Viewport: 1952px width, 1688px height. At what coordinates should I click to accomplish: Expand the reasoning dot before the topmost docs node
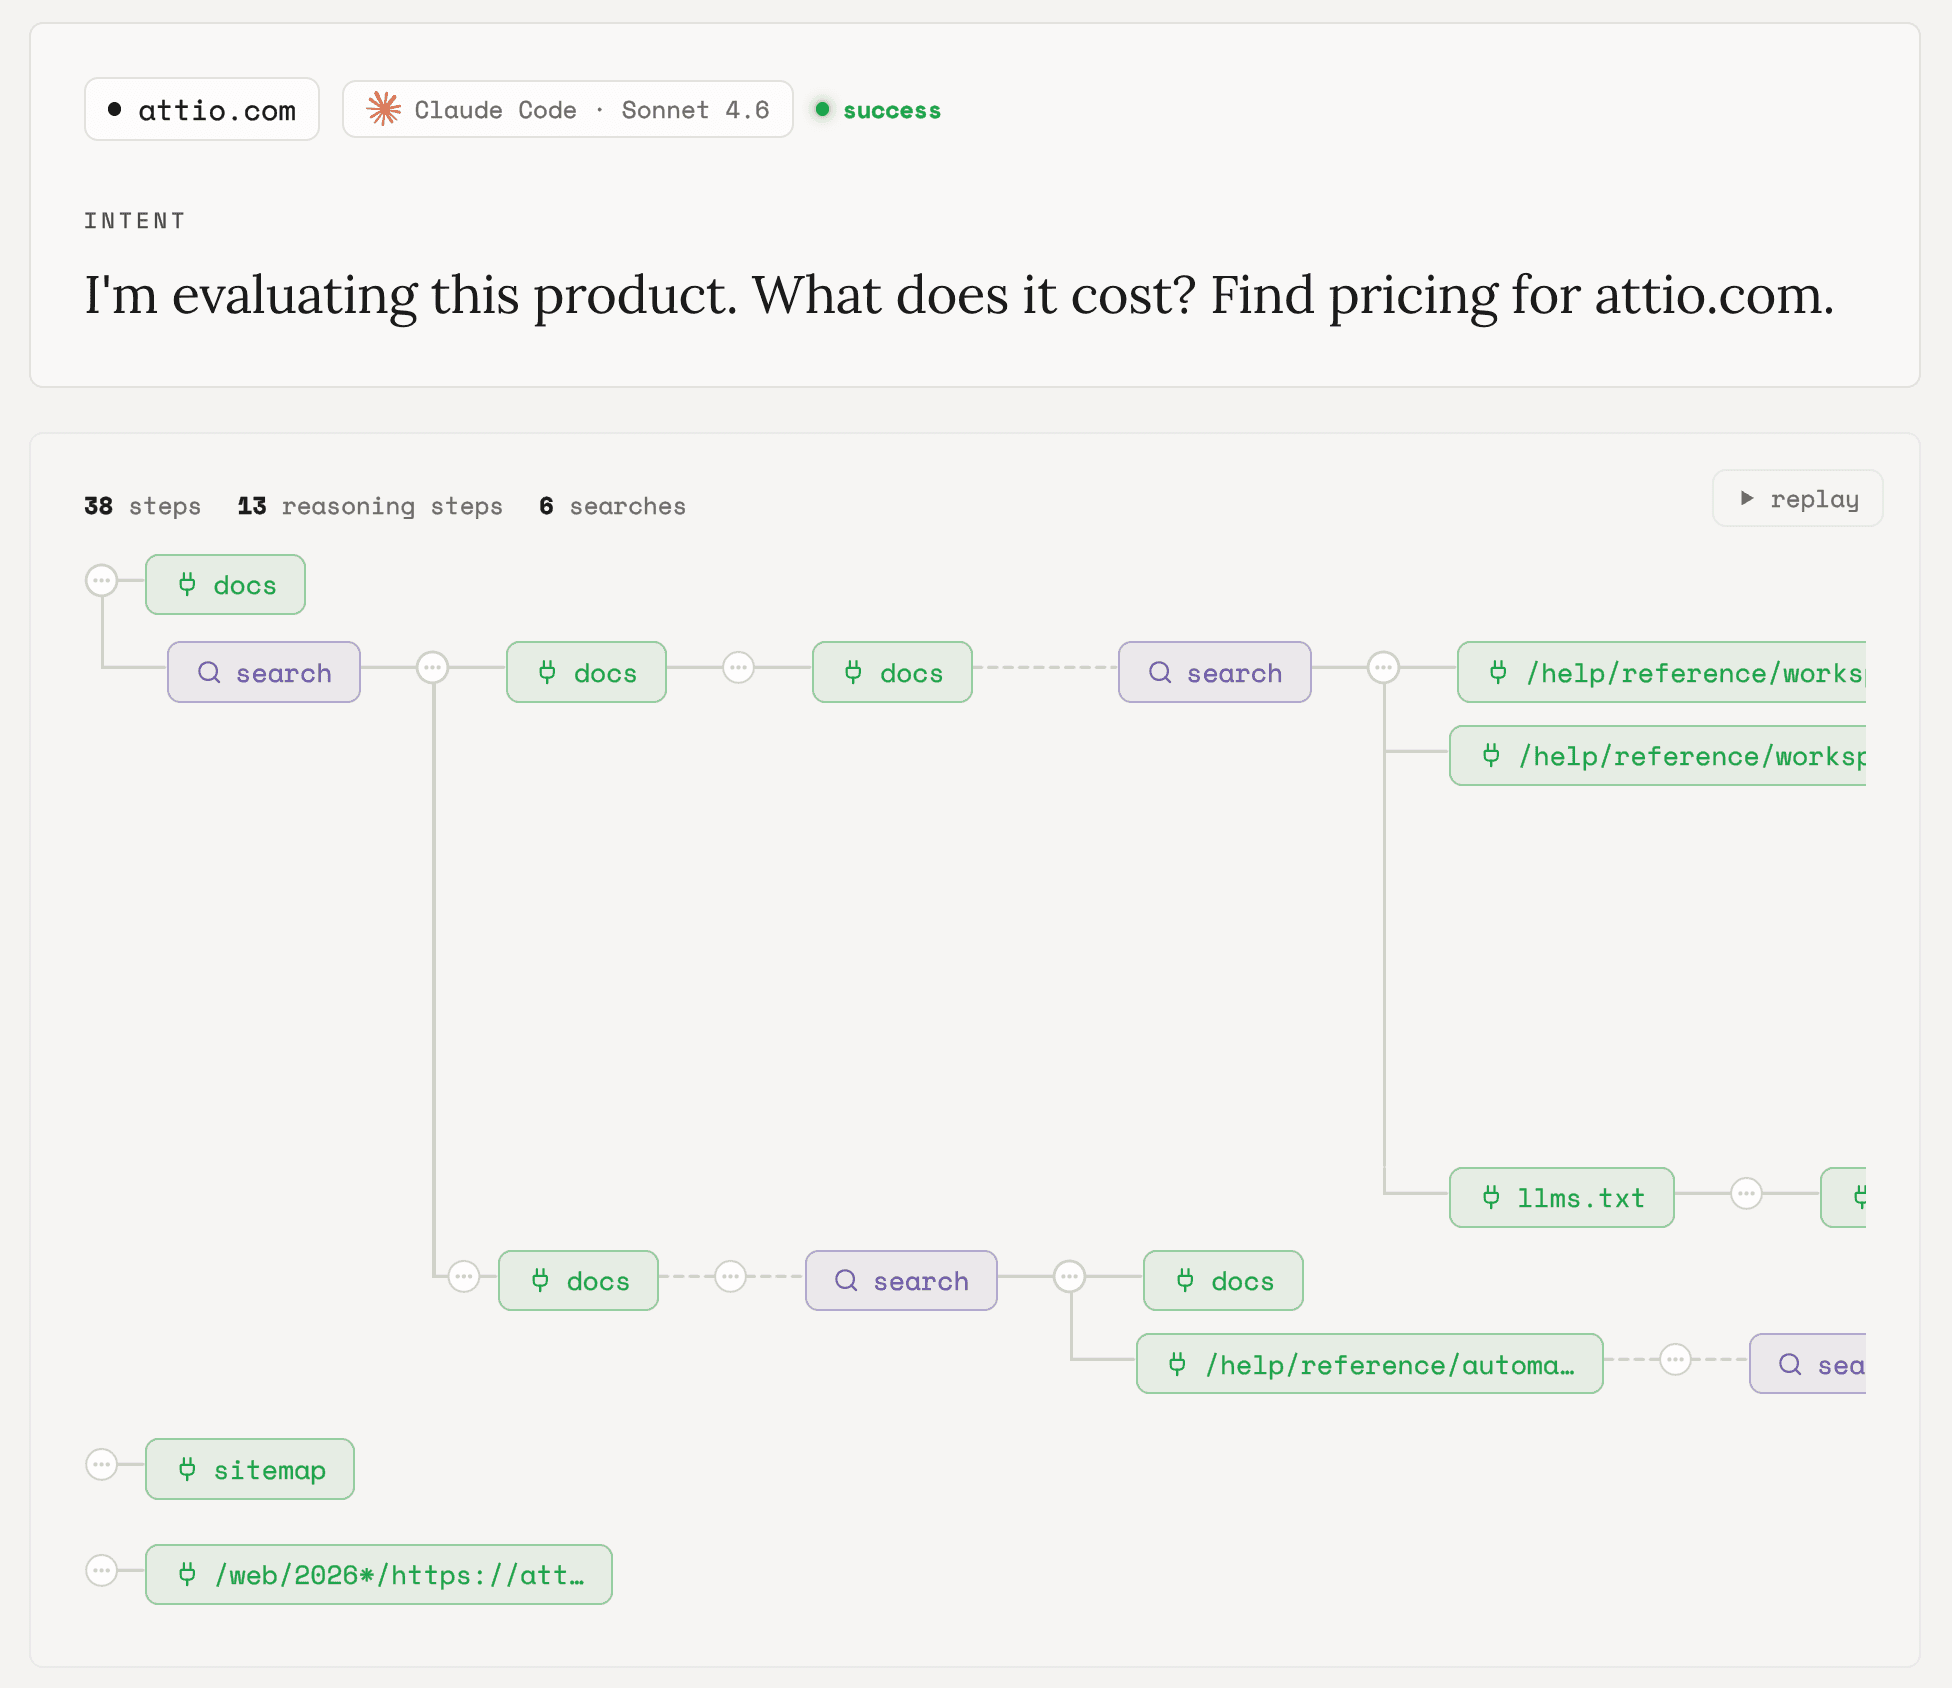pyautogui.click(x=102, y=580)
